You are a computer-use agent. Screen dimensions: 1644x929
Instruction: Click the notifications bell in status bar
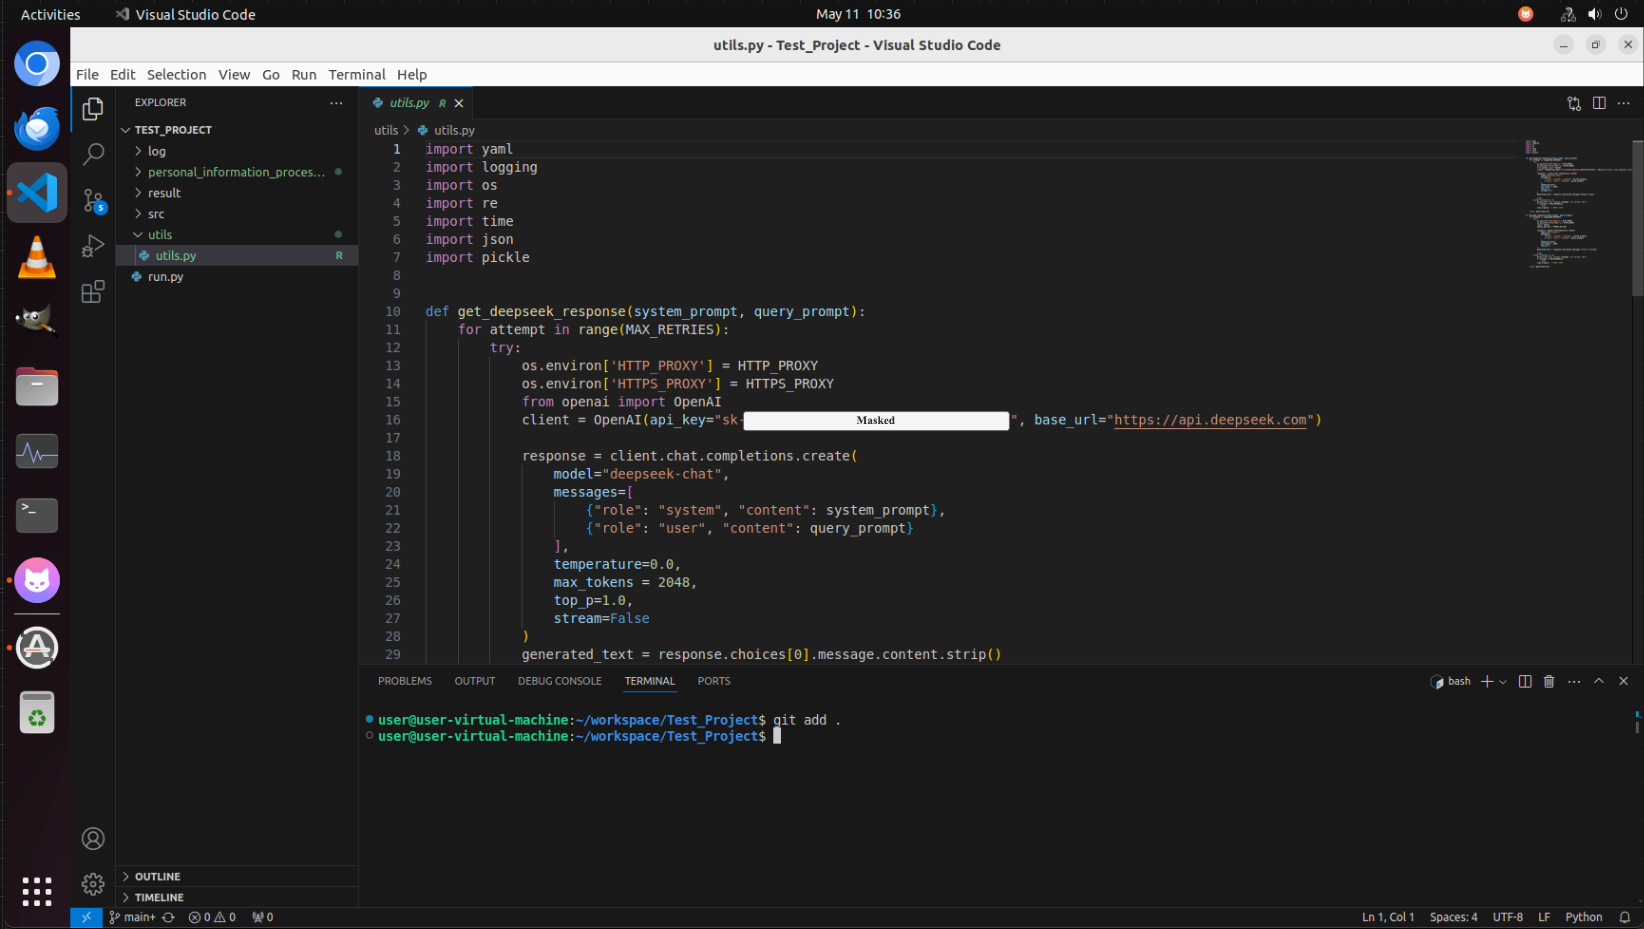pyautogui.click(x=1625, y=917)
